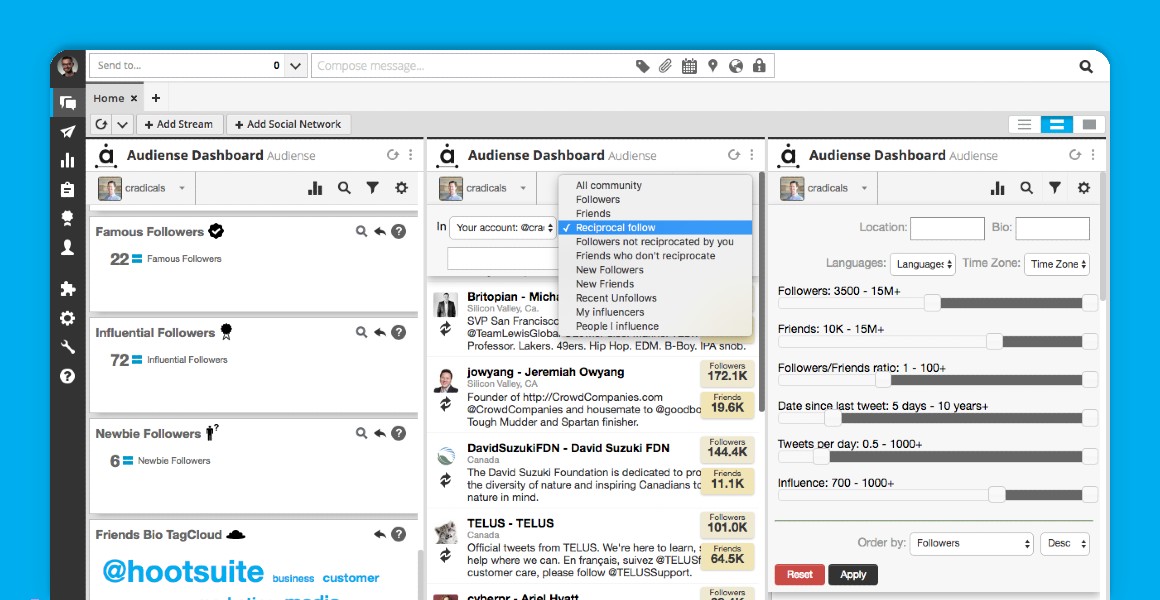Image resolution: width=1160 pixels, height=600 pixels.
Task: Open statistics bar chart icon in Famous Followers column
Action: 315,188
